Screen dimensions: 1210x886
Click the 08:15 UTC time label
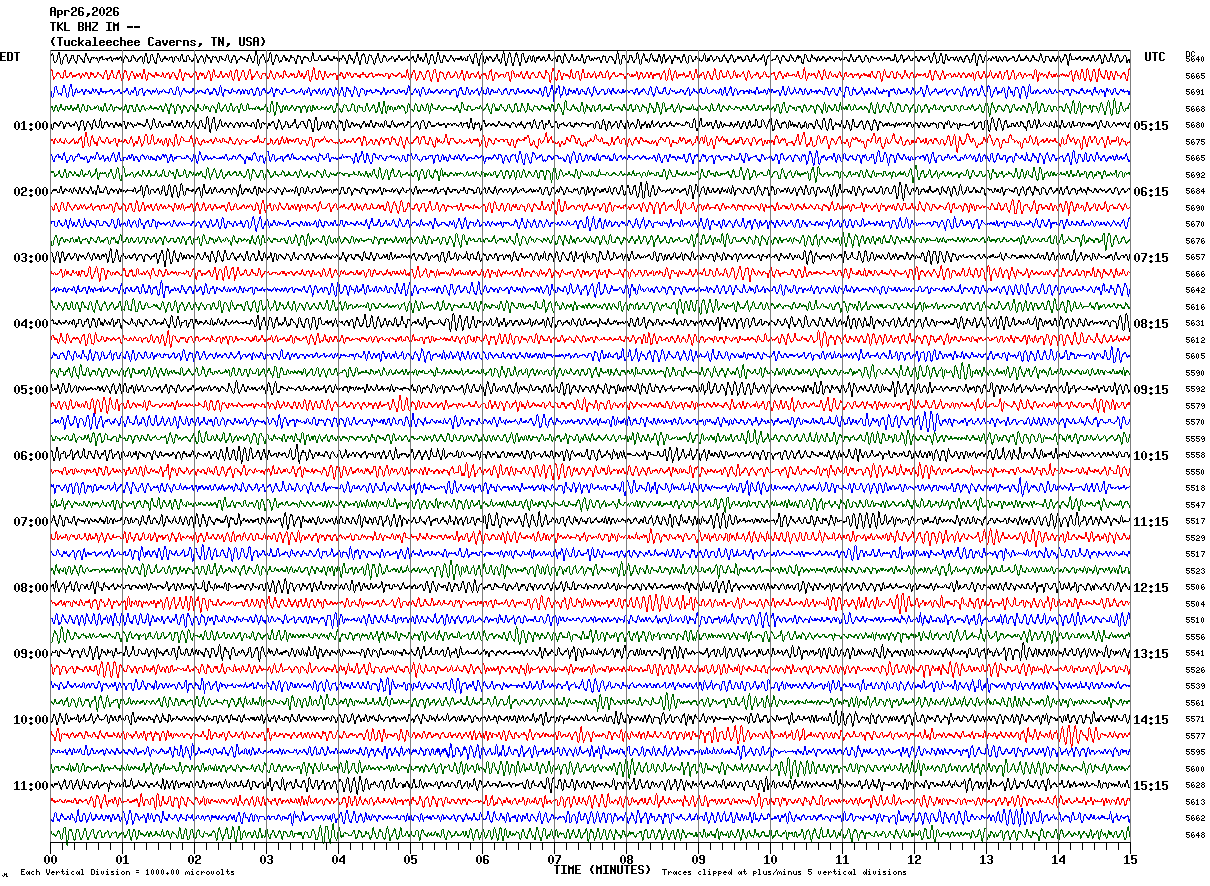[1151, 324]
